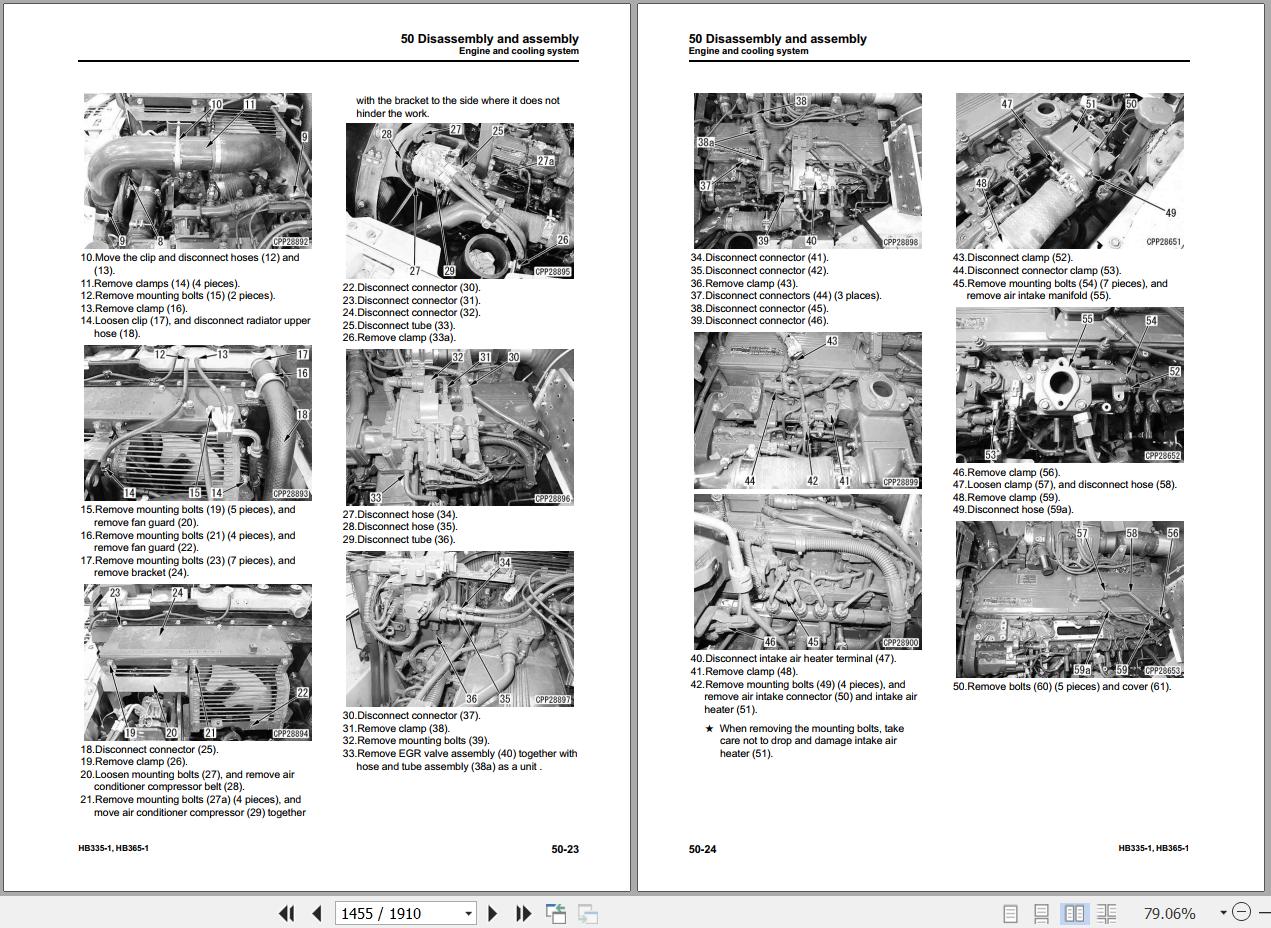Go to the first page
Screen dimensions: 1271x928
click(286, 913)
